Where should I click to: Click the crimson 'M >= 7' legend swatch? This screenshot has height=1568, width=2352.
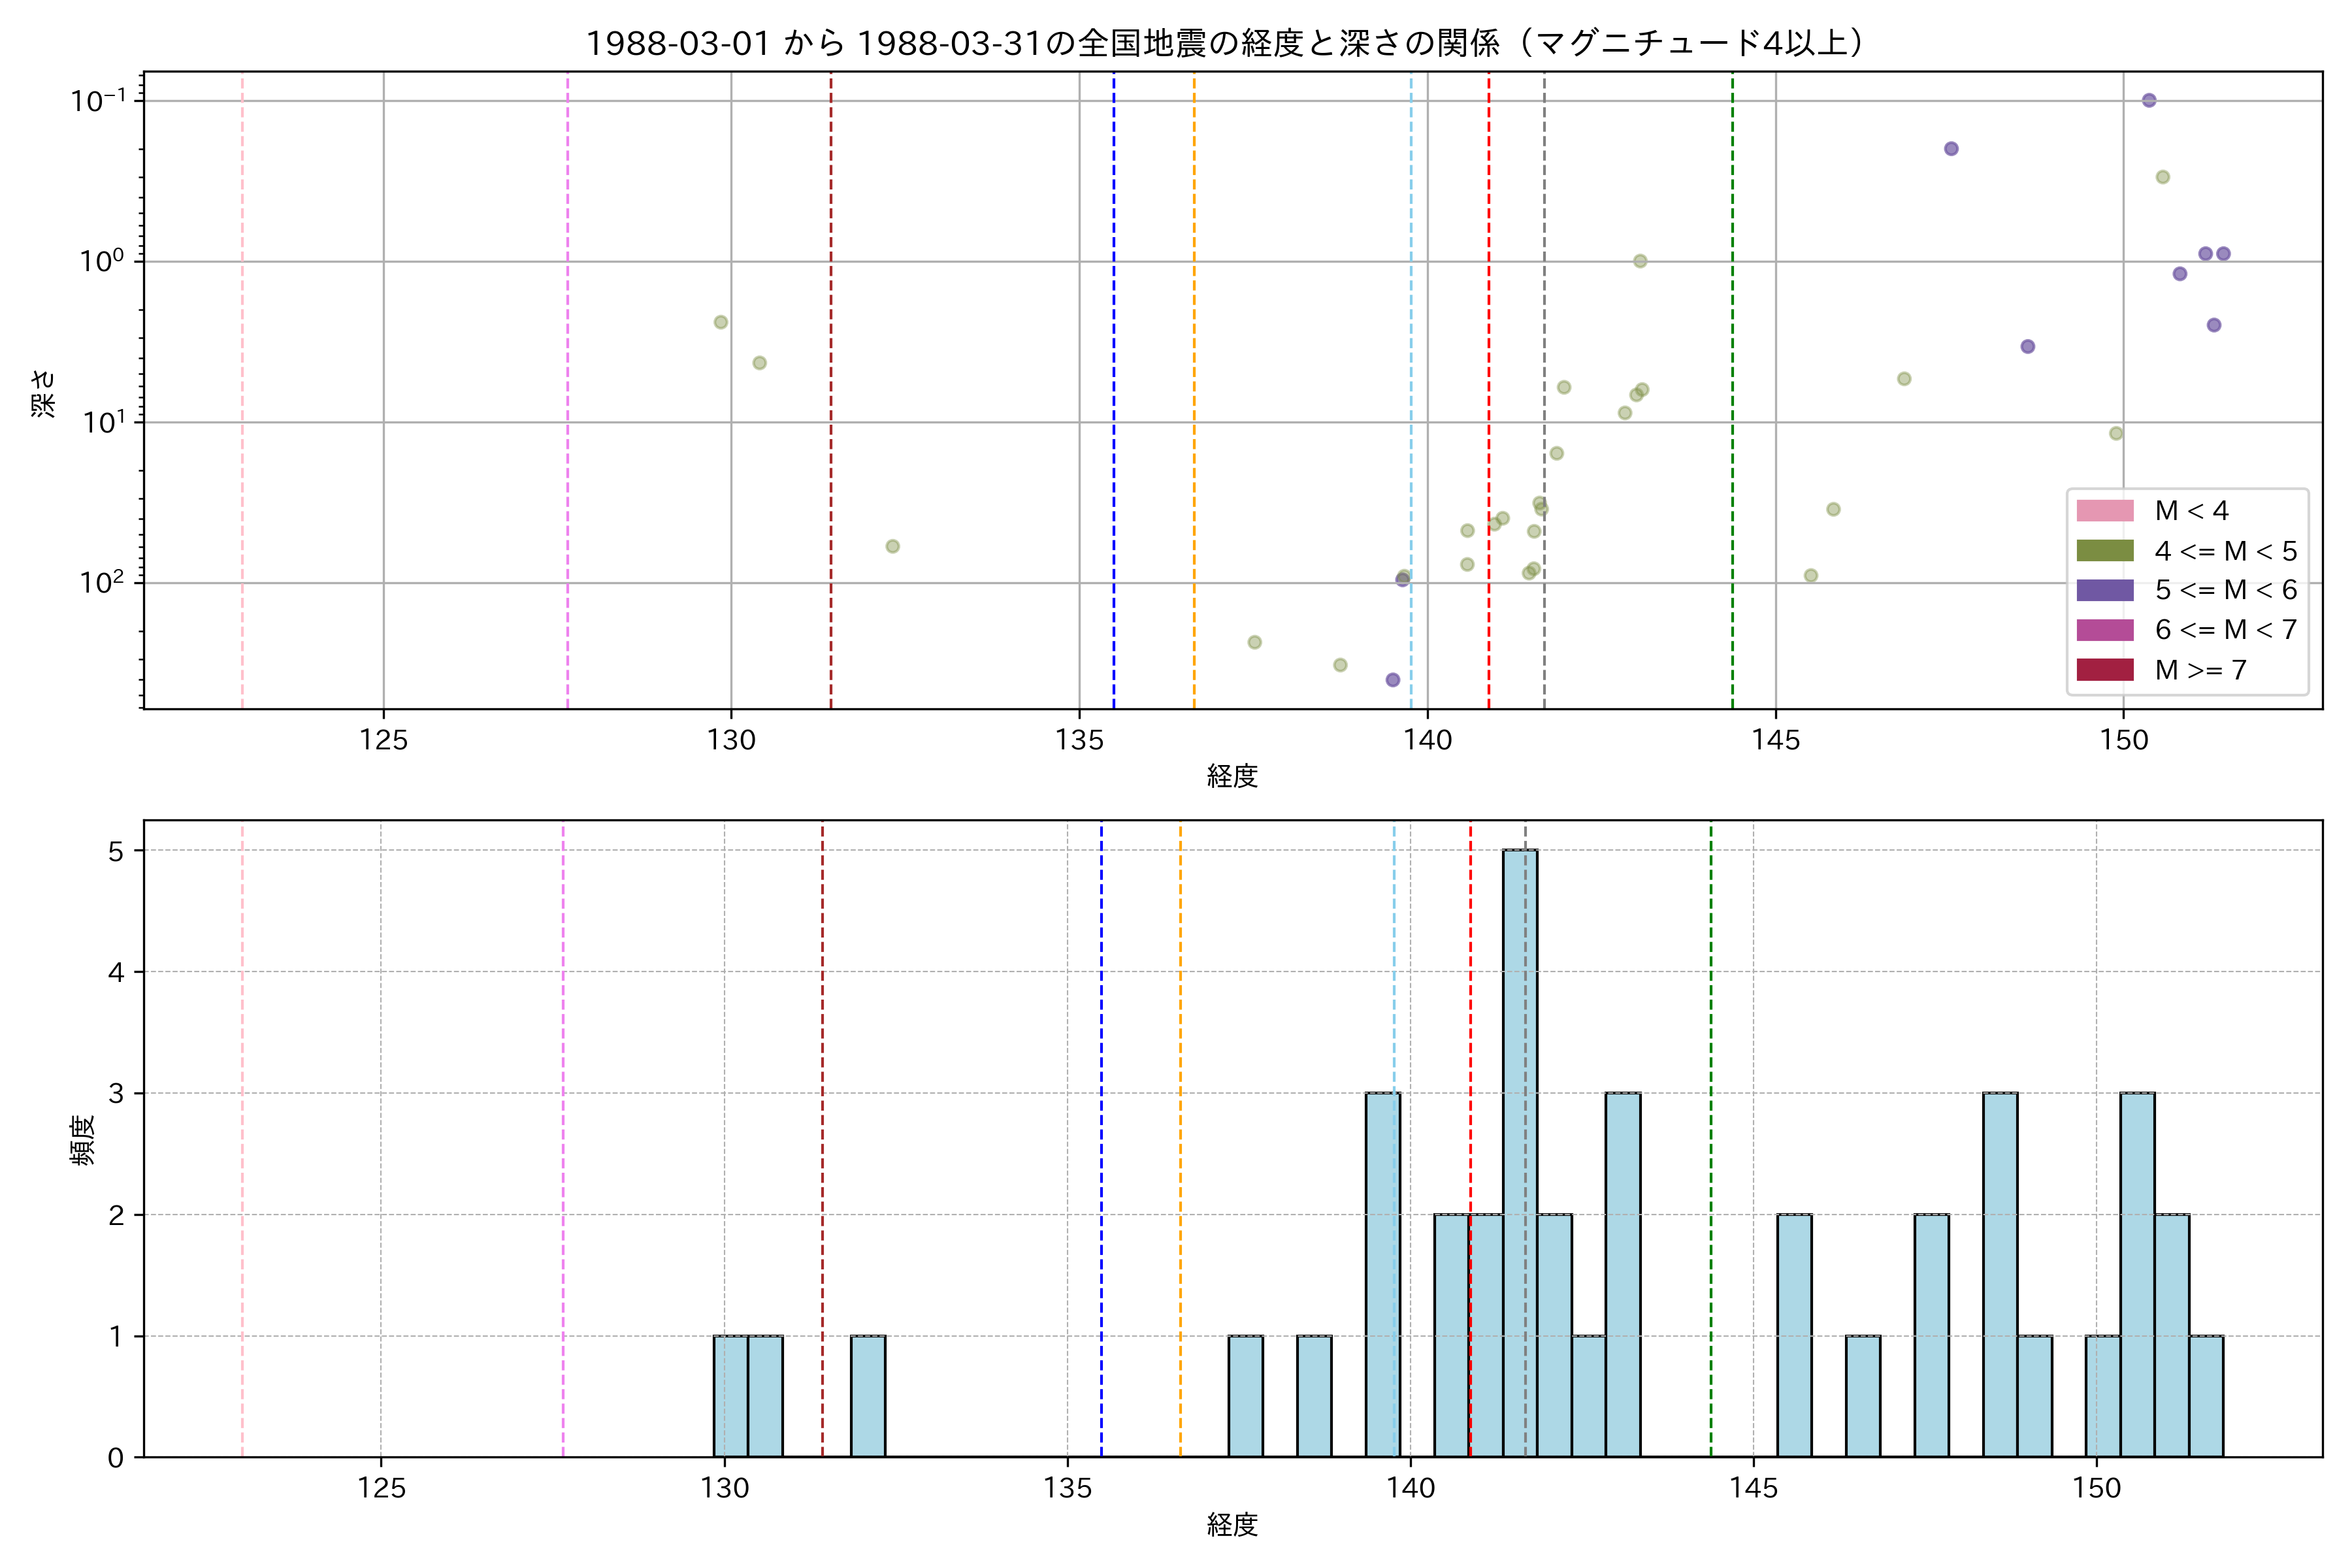(x=2104, y=670)
